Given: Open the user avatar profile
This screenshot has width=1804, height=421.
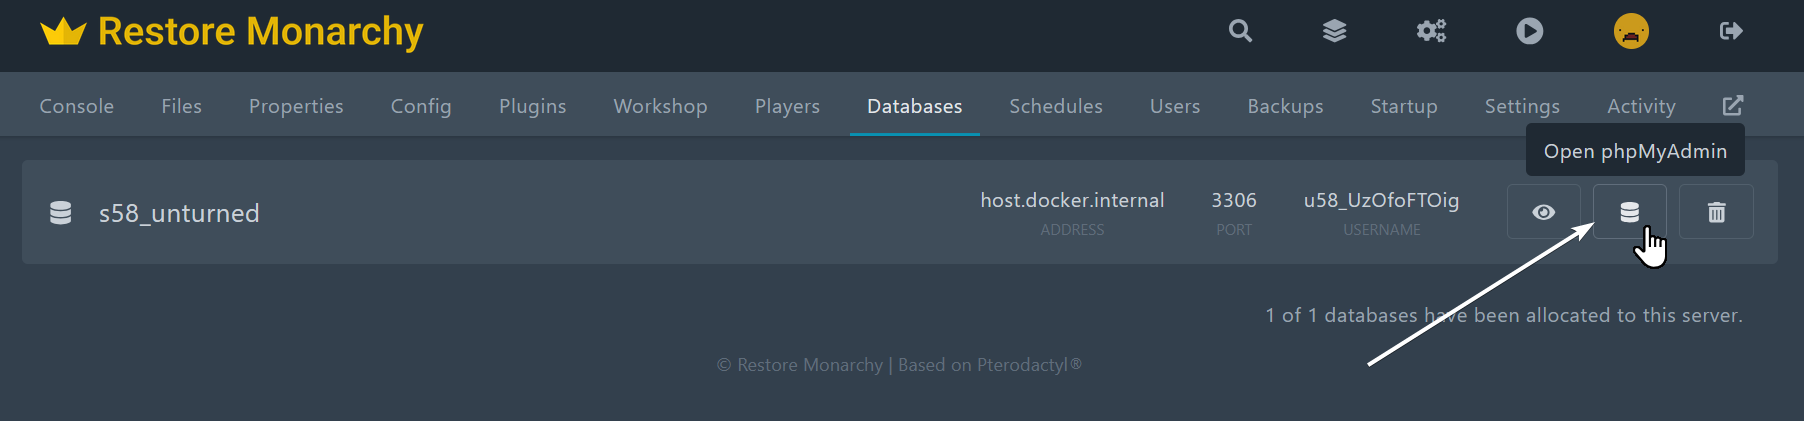Looking at the screenshot, I should tap(1631, 32).
